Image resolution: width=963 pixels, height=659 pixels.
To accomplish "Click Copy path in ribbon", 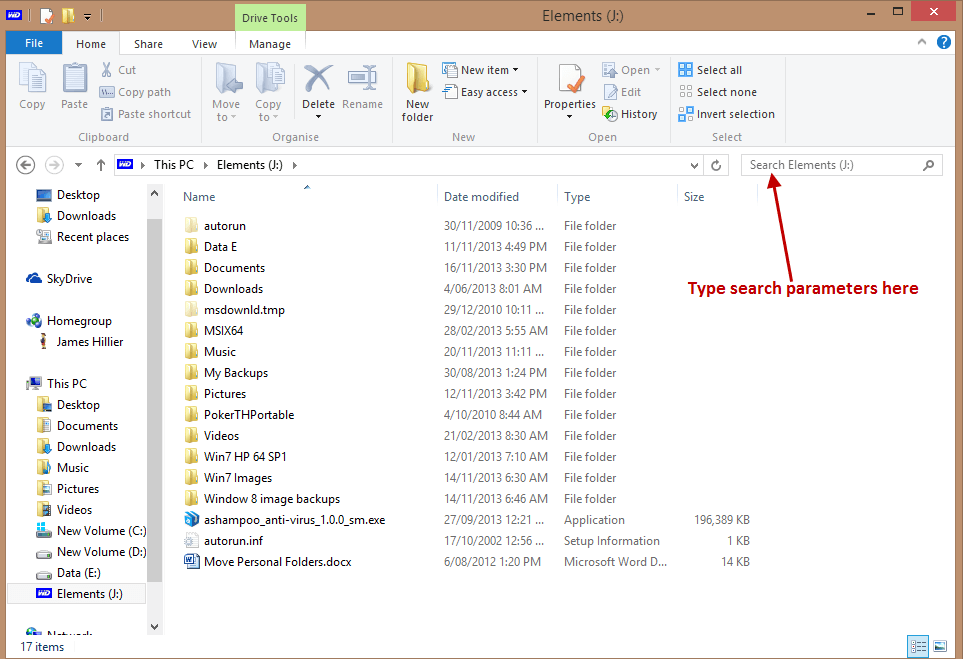I will click(135, 92).
